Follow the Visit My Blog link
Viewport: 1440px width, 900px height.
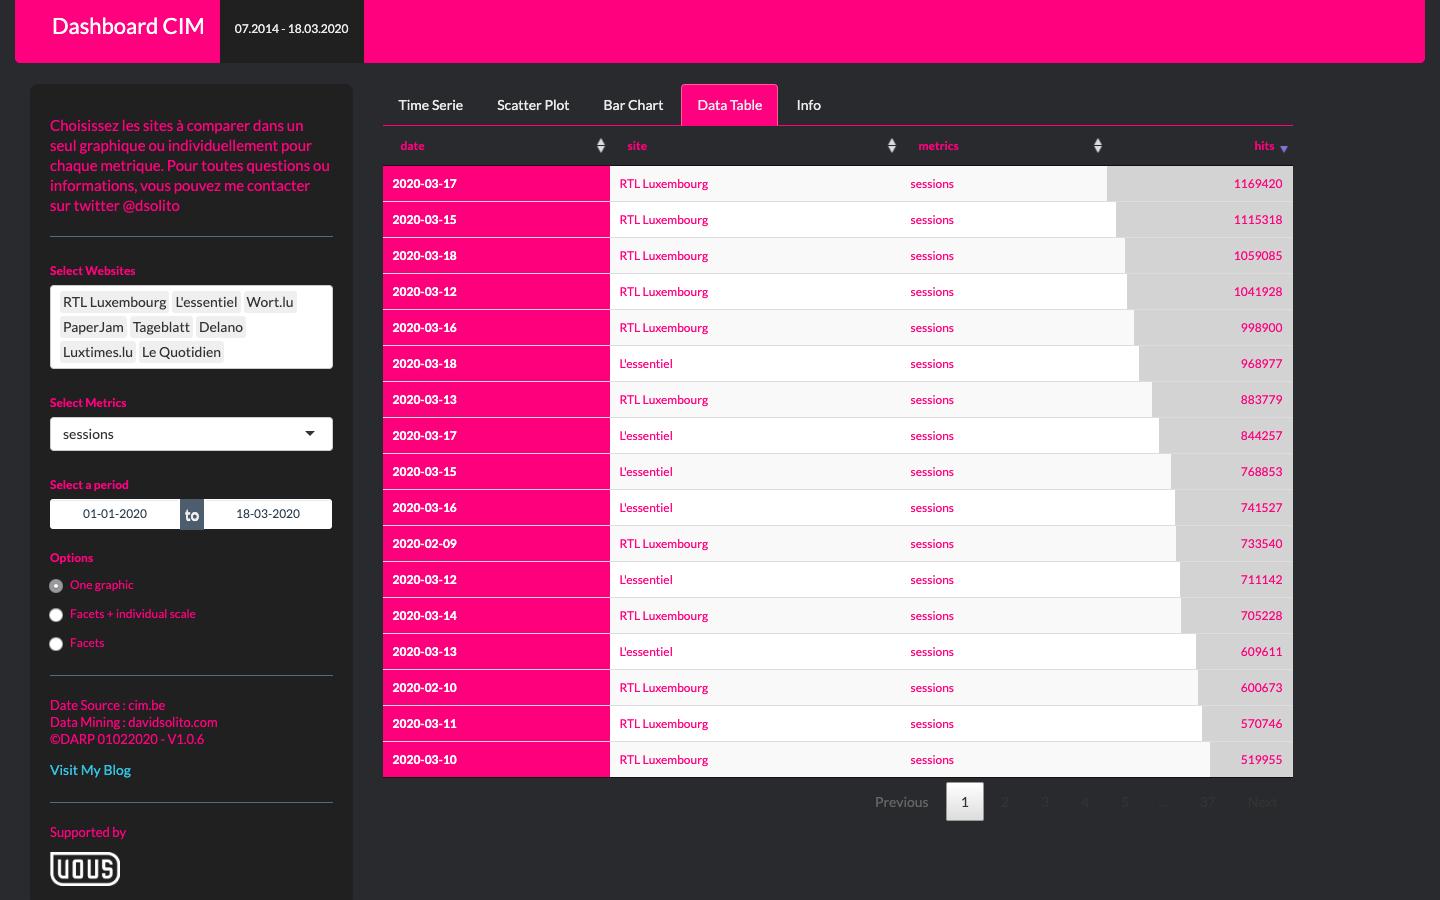pyautogui.click(x=90, y=770)
